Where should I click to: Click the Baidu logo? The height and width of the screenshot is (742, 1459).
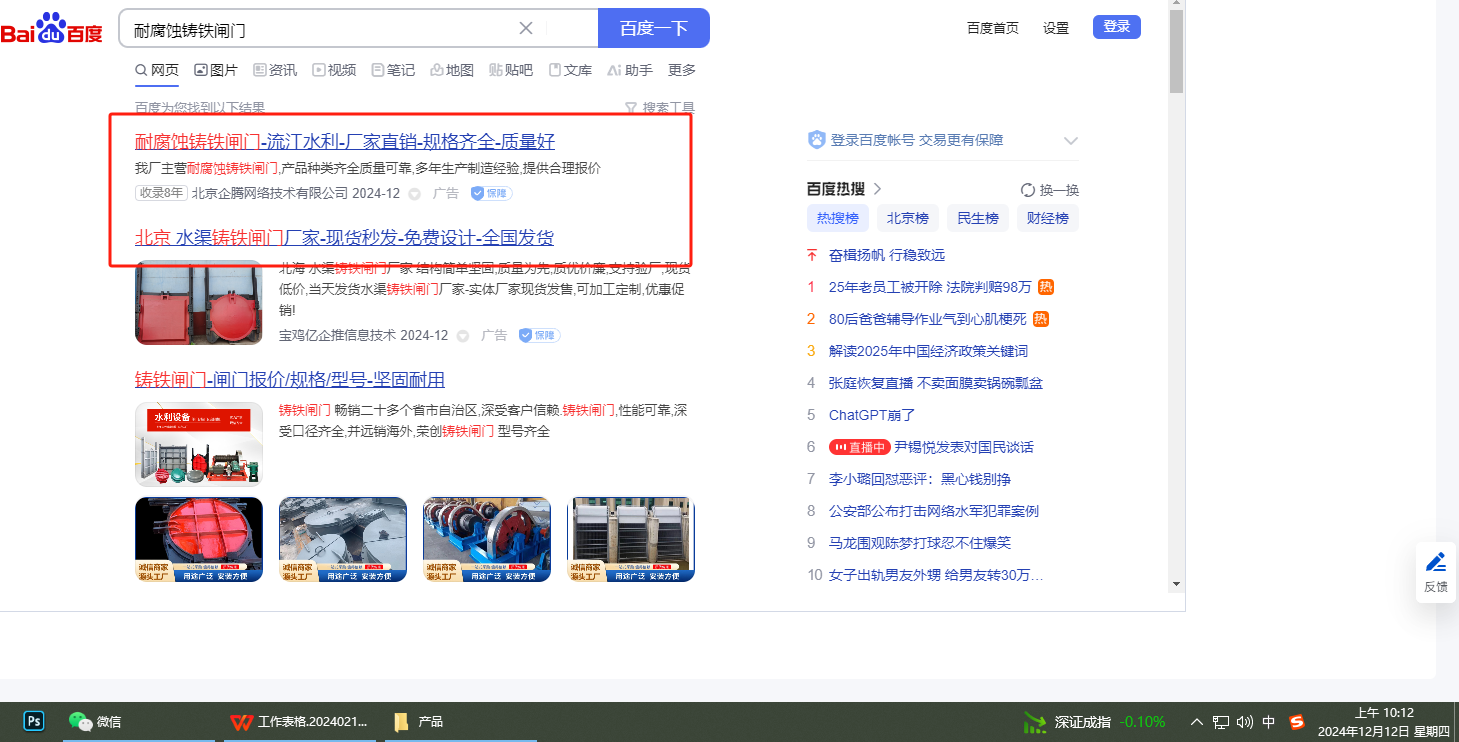(51, 29)
